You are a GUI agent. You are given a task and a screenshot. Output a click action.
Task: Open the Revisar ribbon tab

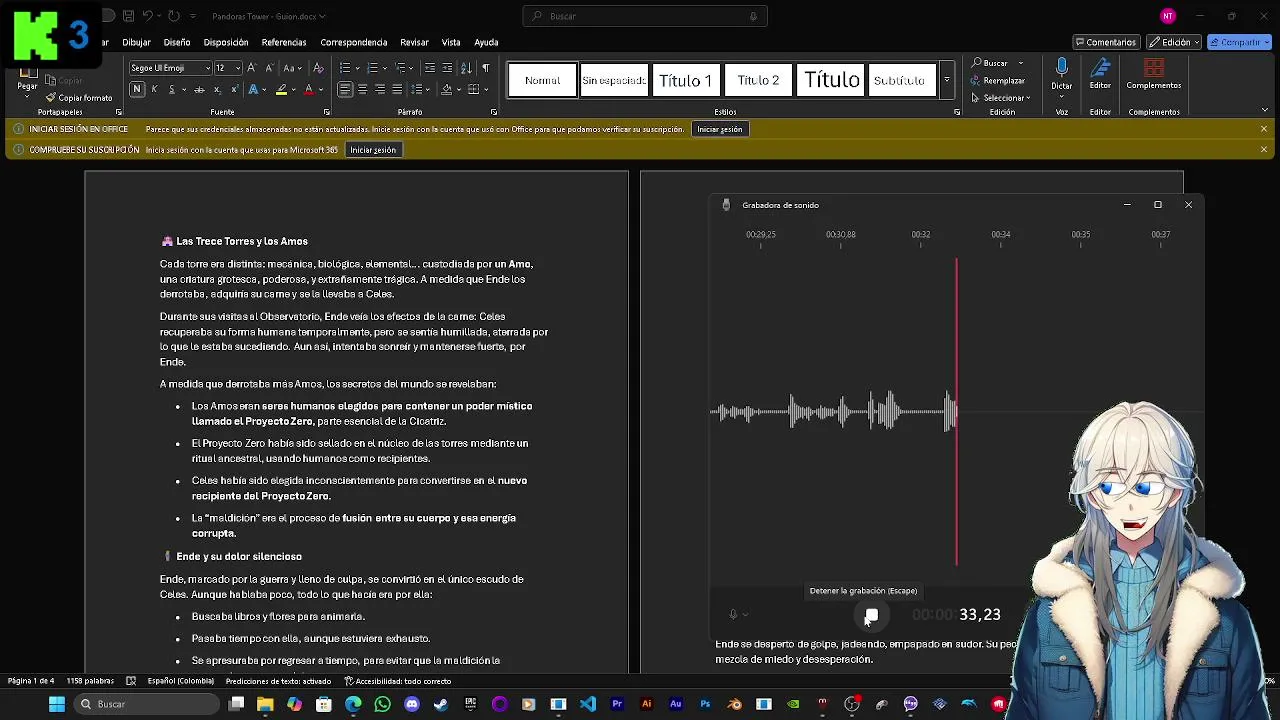pyautogui.click(x=414, y=42)
